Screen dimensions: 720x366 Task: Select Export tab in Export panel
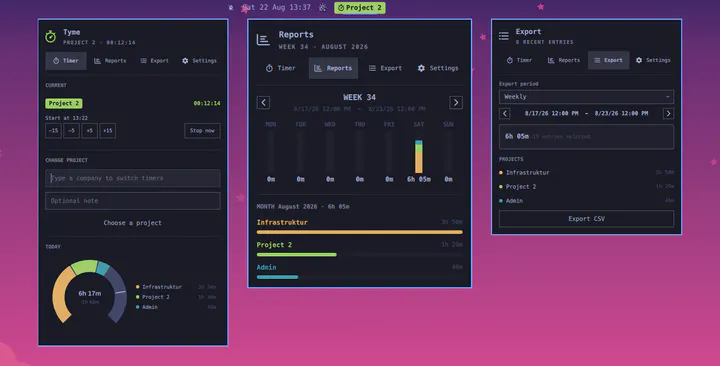(608, 60)
